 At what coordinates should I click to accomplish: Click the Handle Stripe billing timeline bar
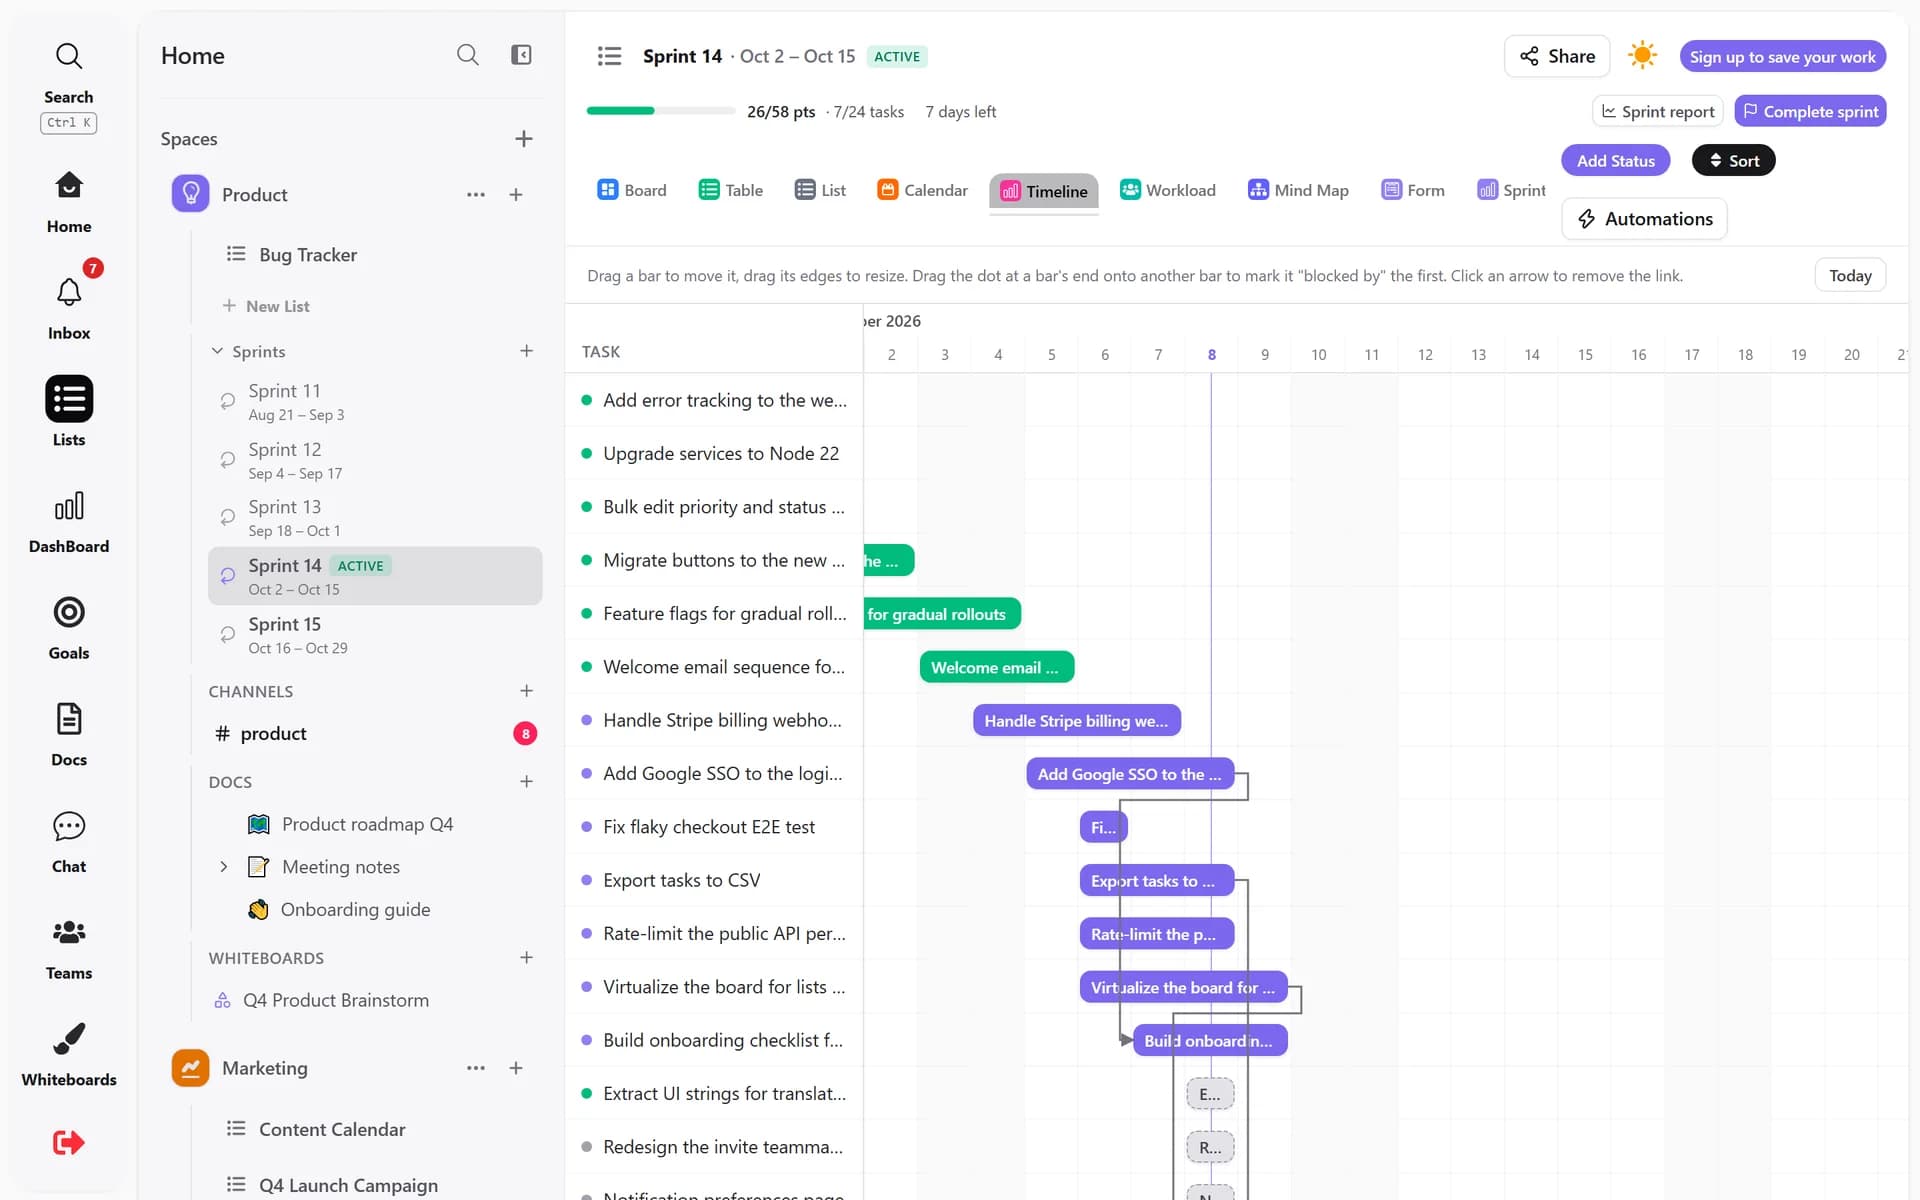tap(1076, 721)
